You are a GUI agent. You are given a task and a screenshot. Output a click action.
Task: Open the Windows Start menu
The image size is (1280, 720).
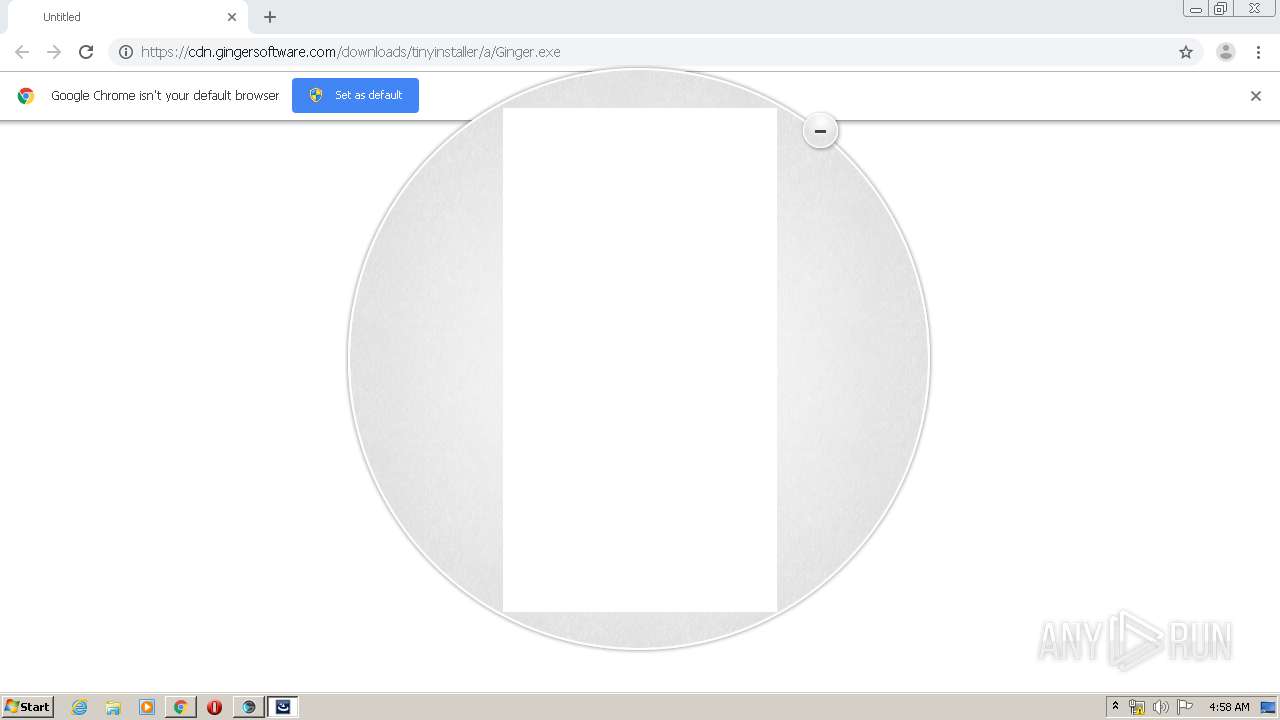[x=28, y=706]
